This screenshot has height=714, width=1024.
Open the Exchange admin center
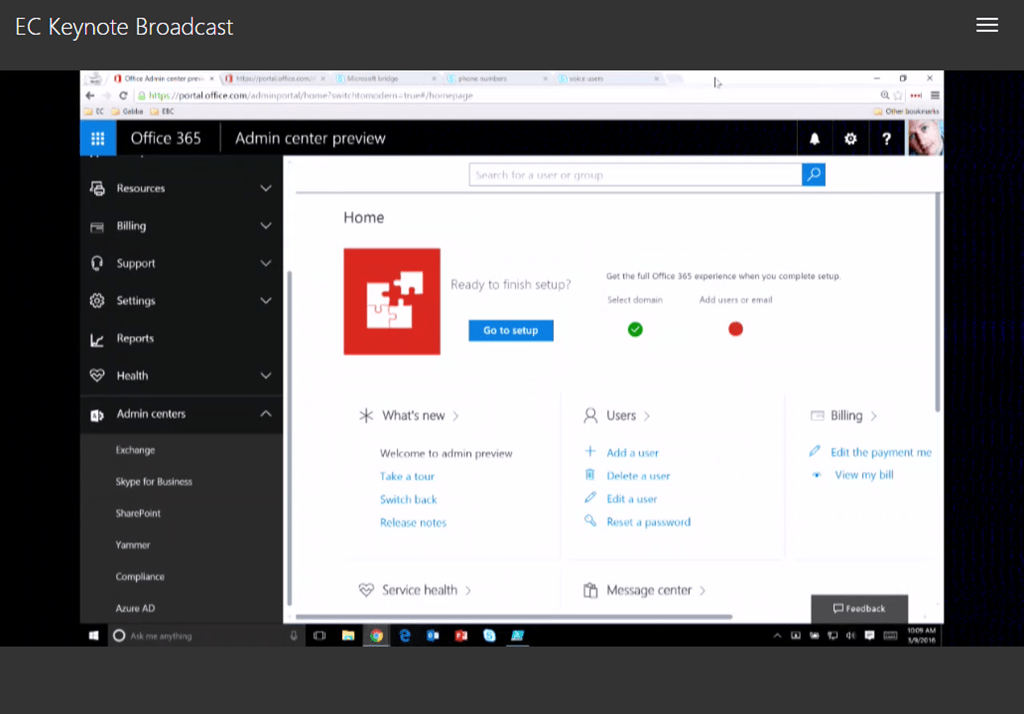point(135,451)
